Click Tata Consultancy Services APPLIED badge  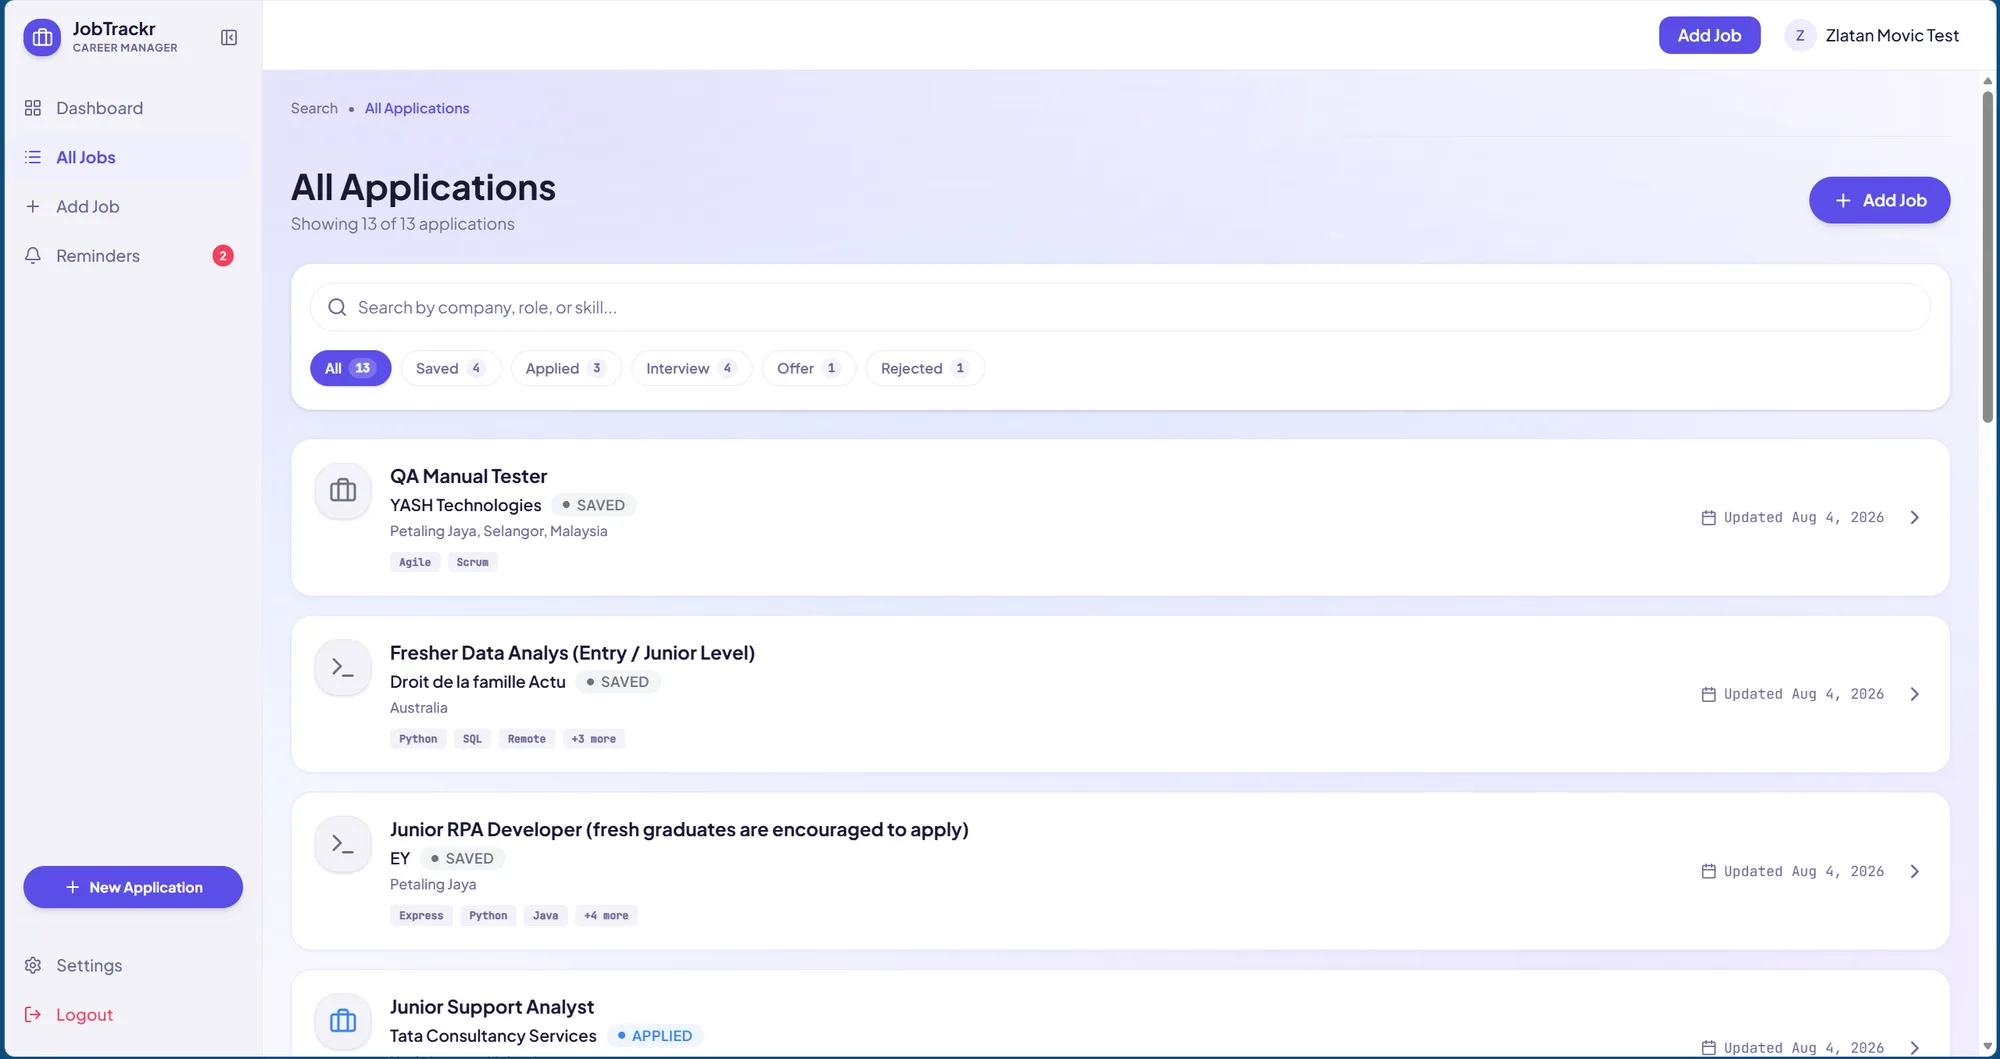coord(655,1036)
